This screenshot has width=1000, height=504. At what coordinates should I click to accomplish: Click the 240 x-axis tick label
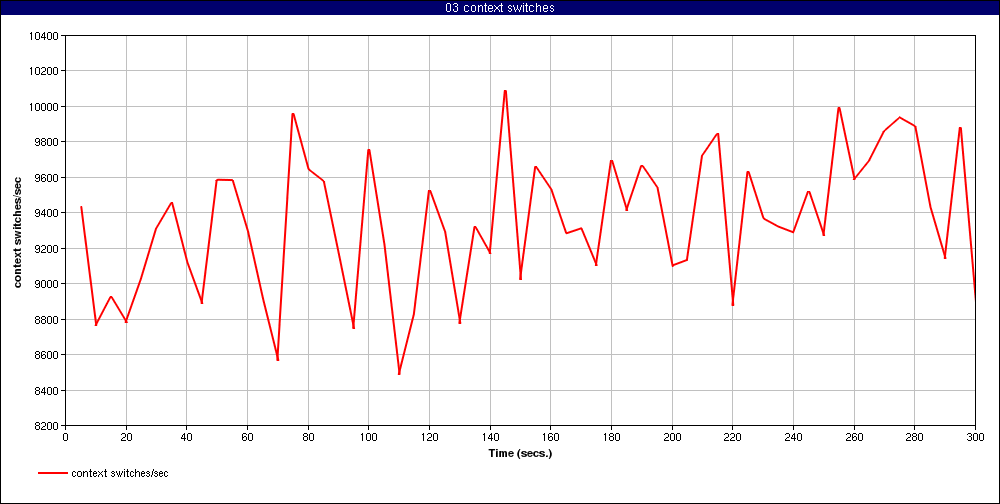tap(793, 436)
